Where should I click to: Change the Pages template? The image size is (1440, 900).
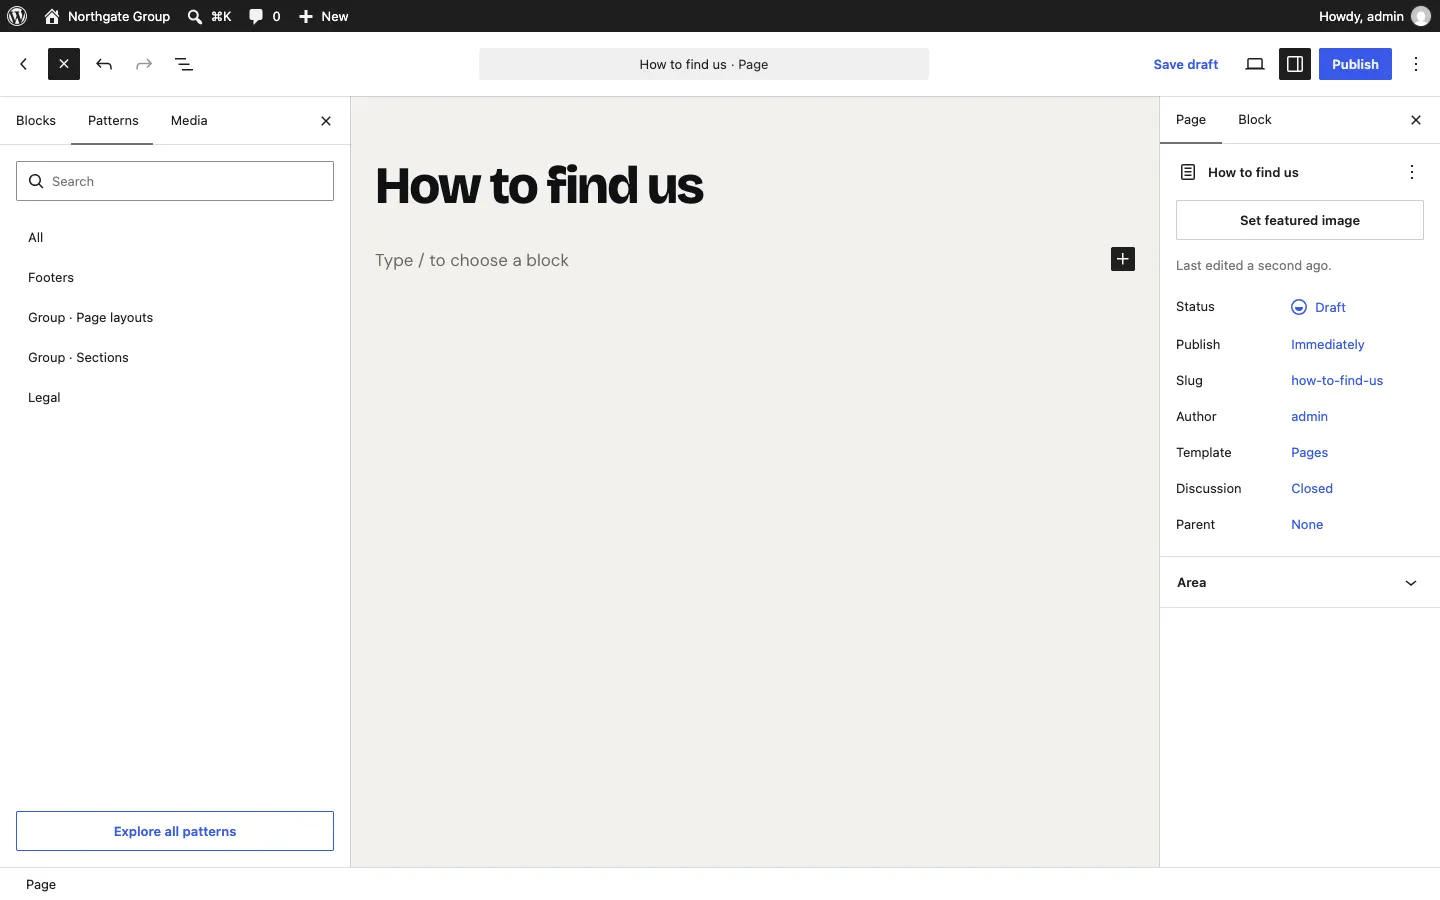click(1309, 453)
